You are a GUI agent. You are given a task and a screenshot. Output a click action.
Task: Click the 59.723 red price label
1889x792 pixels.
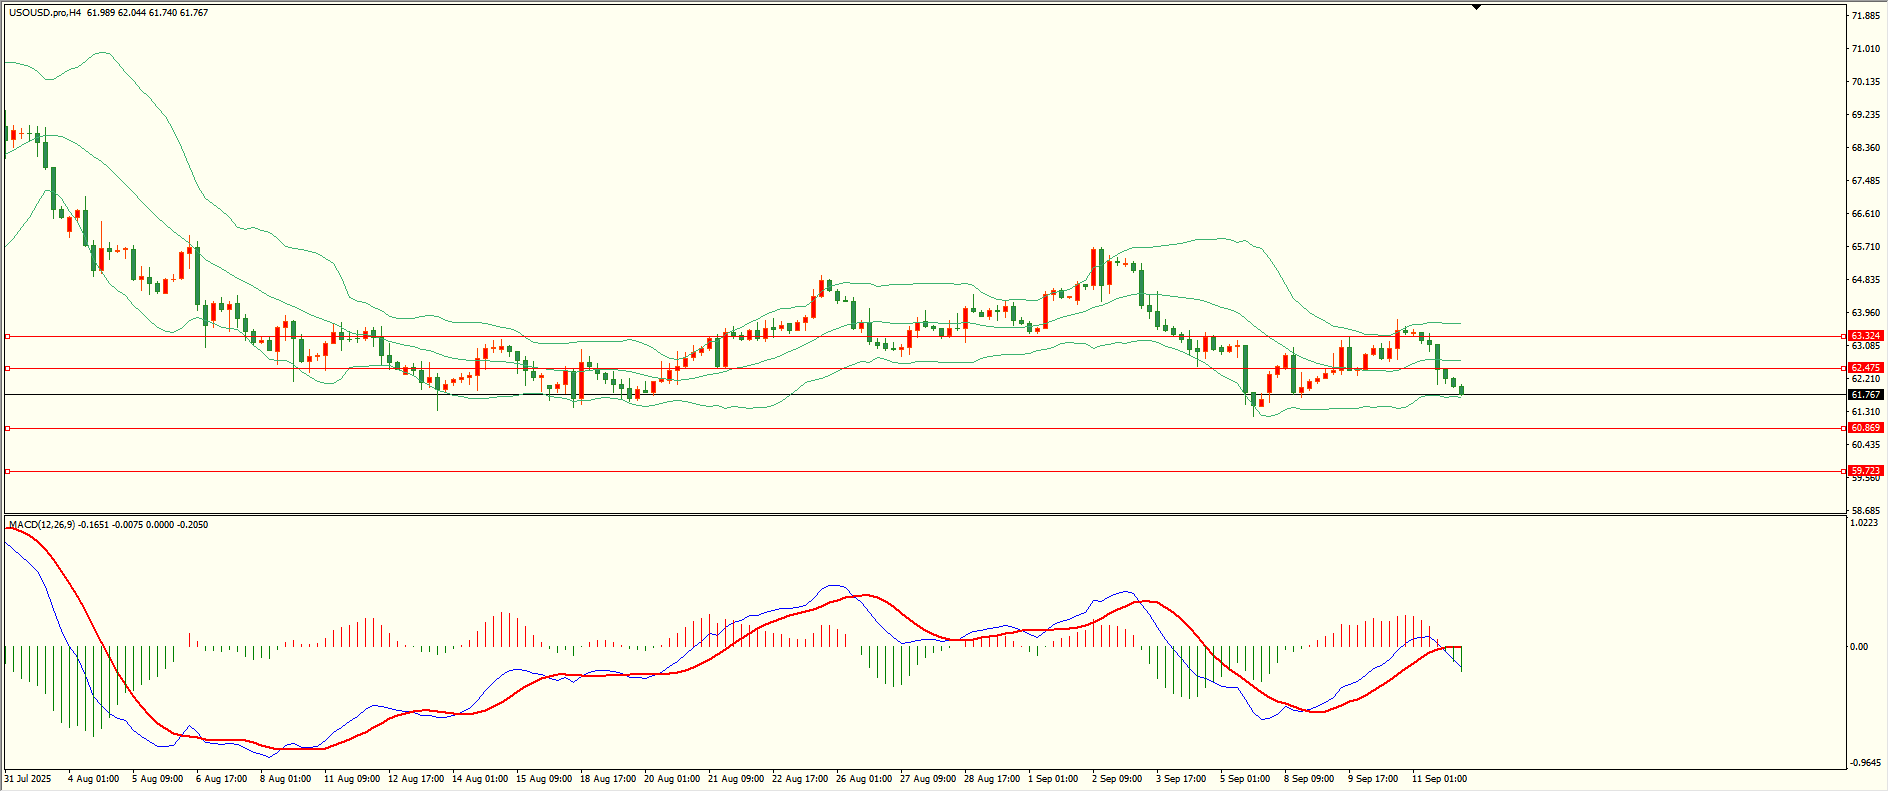1866,471
